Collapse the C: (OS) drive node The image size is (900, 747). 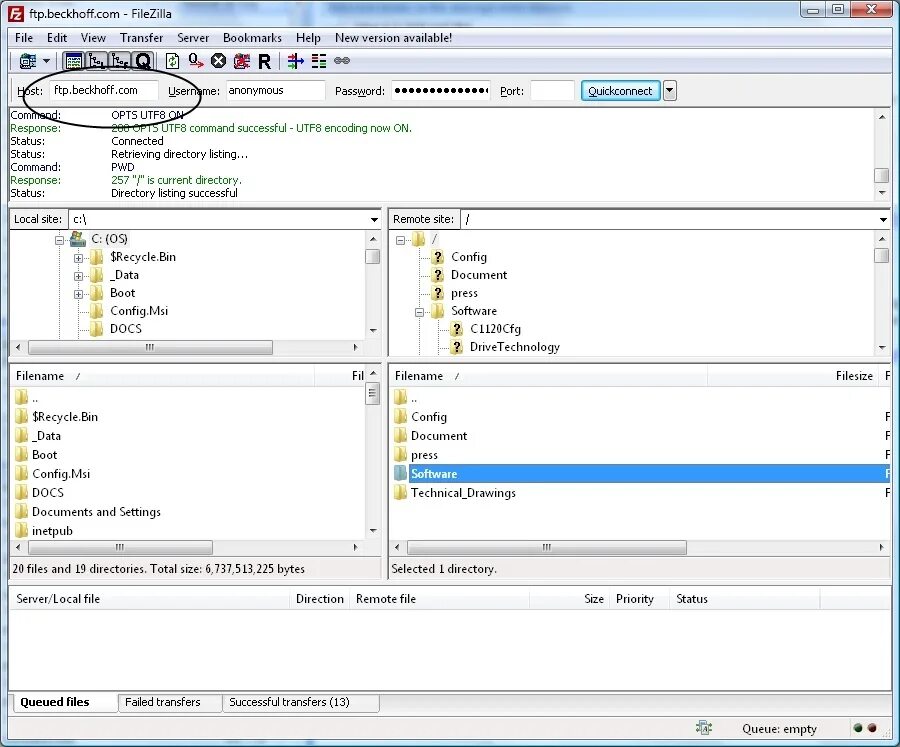59,240
